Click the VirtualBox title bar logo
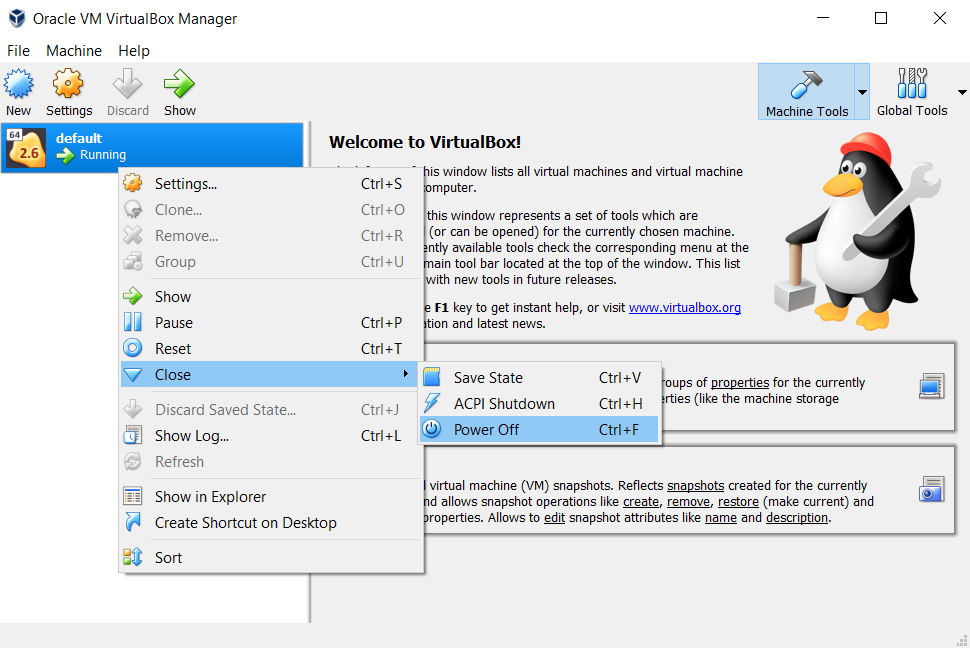Viewport: 970px width, 648px height. pos(17,19)
